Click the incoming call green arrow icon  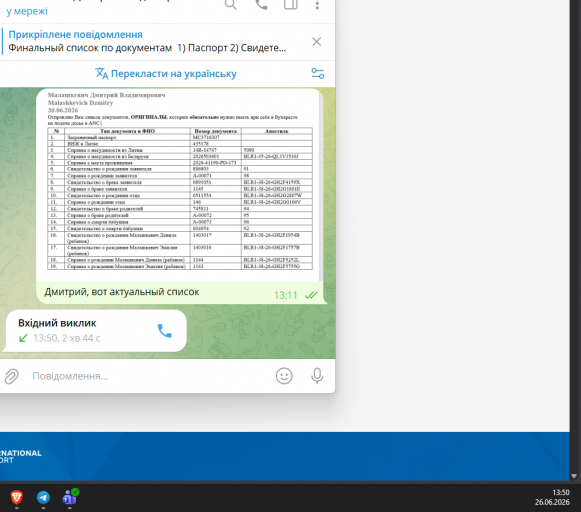[23, 338]
